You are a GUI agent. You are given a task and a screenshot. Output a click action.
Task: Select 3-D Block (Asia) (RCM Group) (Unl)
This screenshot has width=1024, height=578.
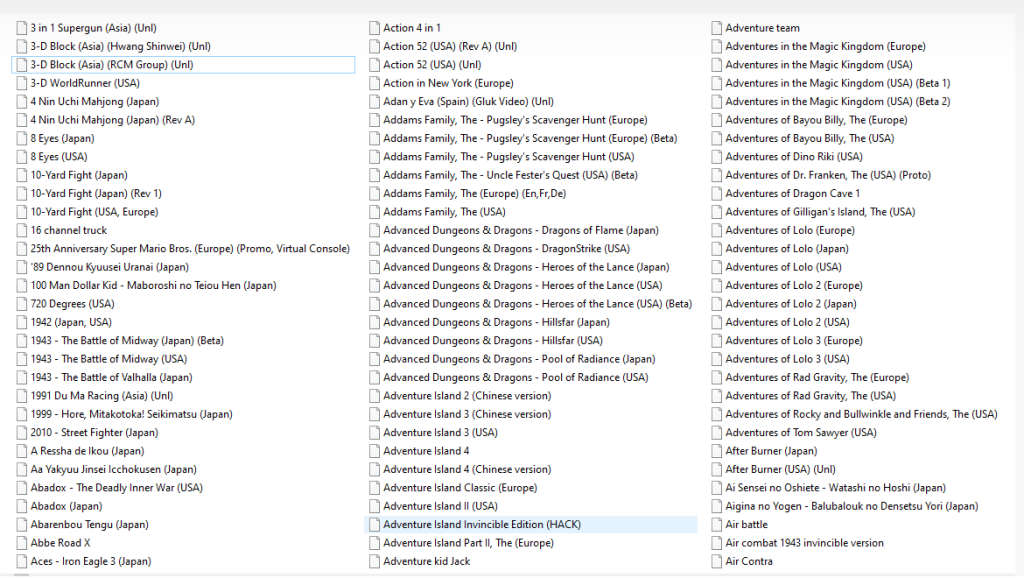pyautogui.click(x=111, y=65)
